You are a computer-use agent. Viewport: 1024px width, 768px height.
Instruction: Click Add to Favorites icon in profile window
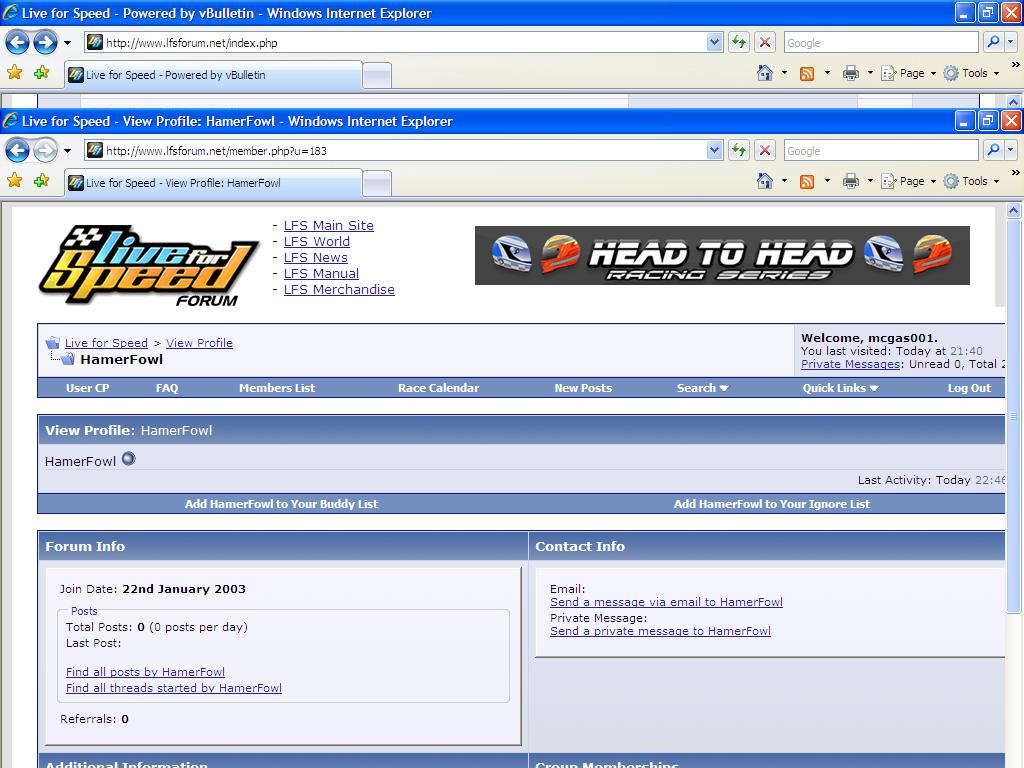click(41, 180)
